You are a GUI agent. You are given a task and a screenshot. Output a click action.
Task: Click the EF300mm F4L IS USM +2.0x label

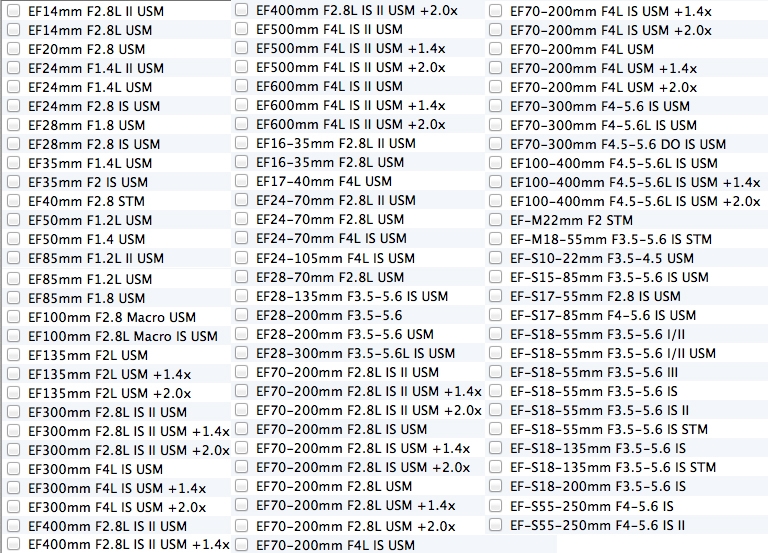pyautogui.click(x=117, y=507)
